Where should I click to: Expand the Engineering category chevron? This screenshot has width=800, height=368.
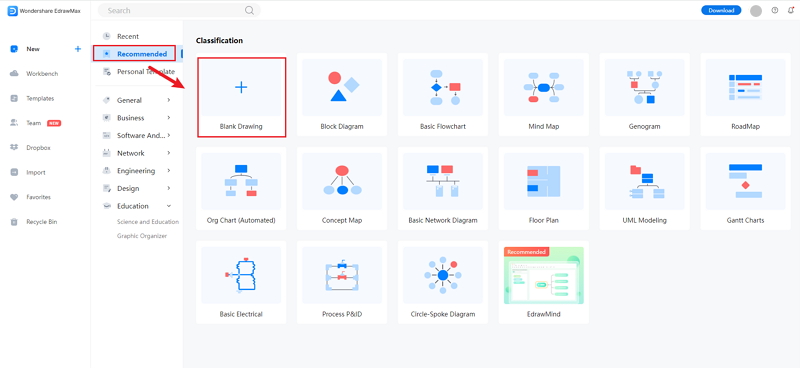[x=169, y=170]
